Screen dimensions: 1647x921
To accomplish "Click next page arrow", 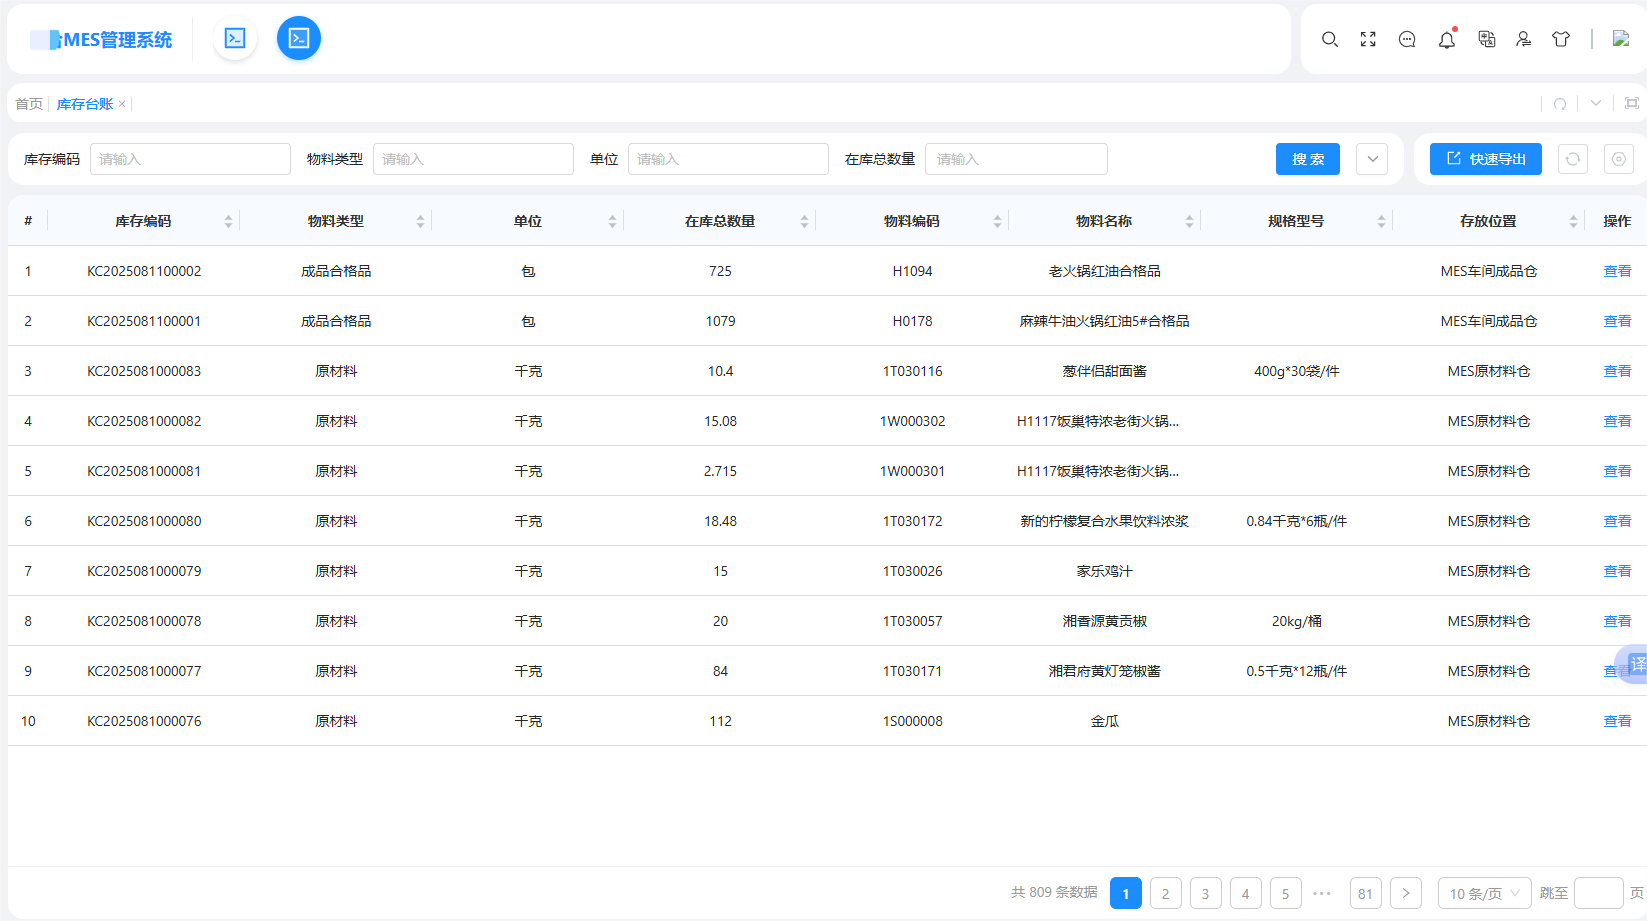I will pyautogui.click(x=1406, y=893).
